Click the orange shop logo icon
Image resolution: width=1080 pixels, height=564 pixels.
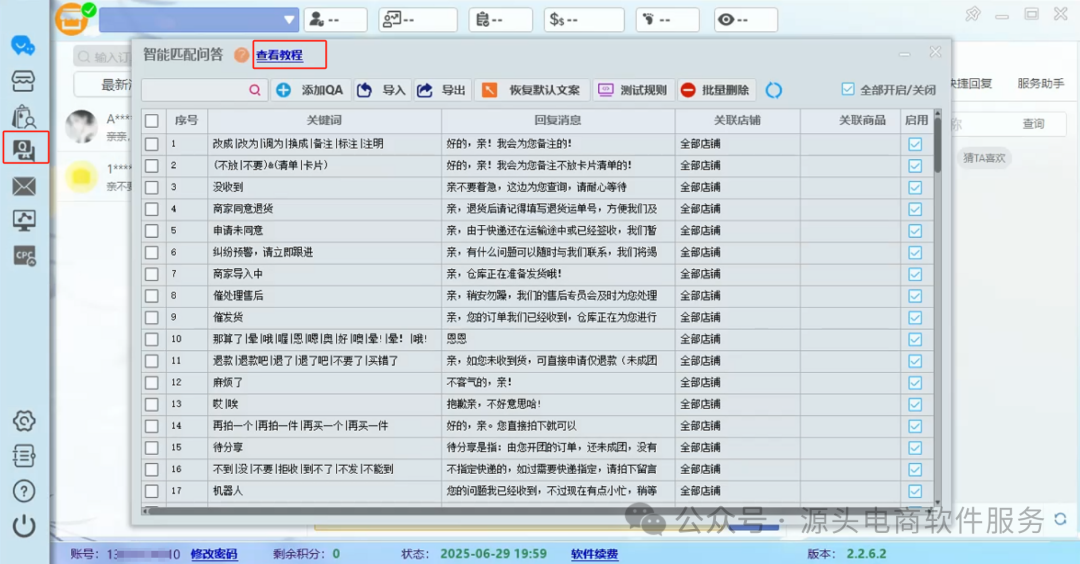pyautogui.click(x=72, y=19)
